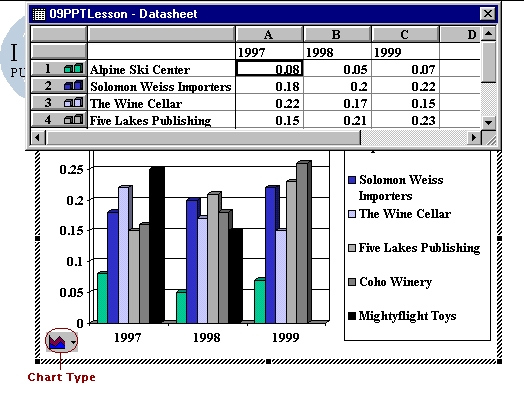
Task: Select column C header
Action: 405,34
